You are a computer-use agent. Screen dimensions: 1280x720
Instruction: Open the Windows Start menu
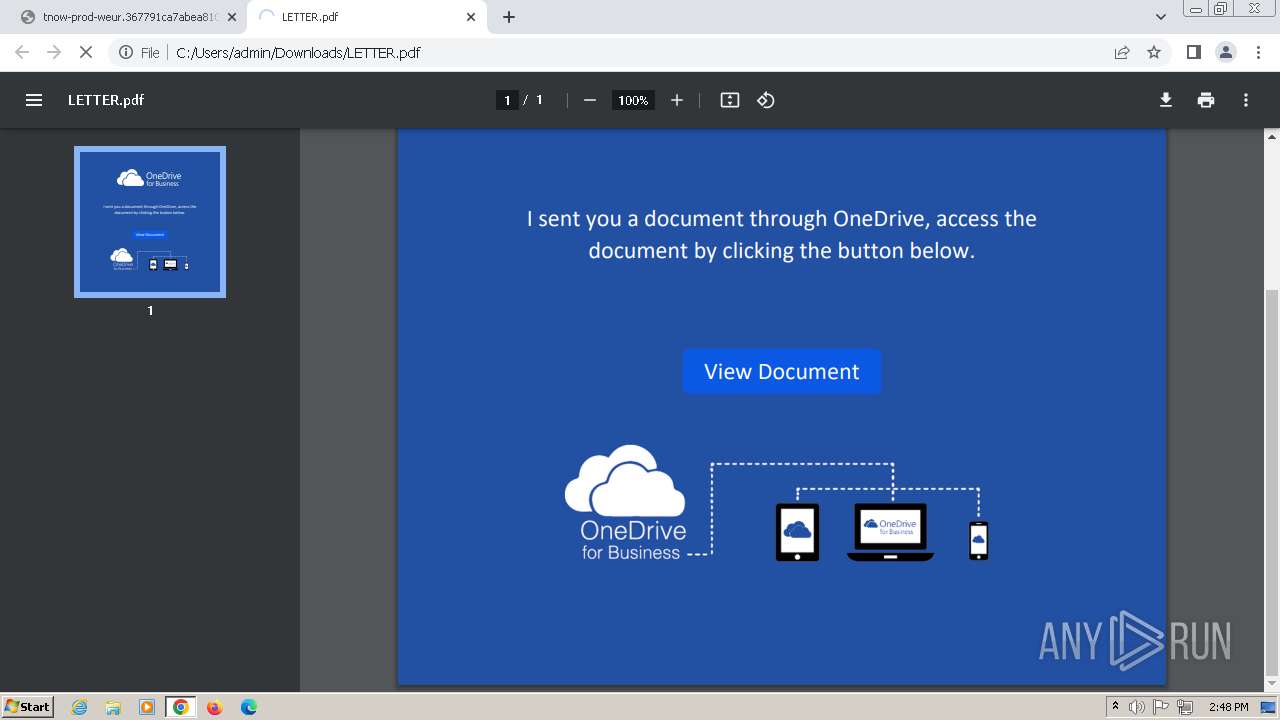coord(27,706)
